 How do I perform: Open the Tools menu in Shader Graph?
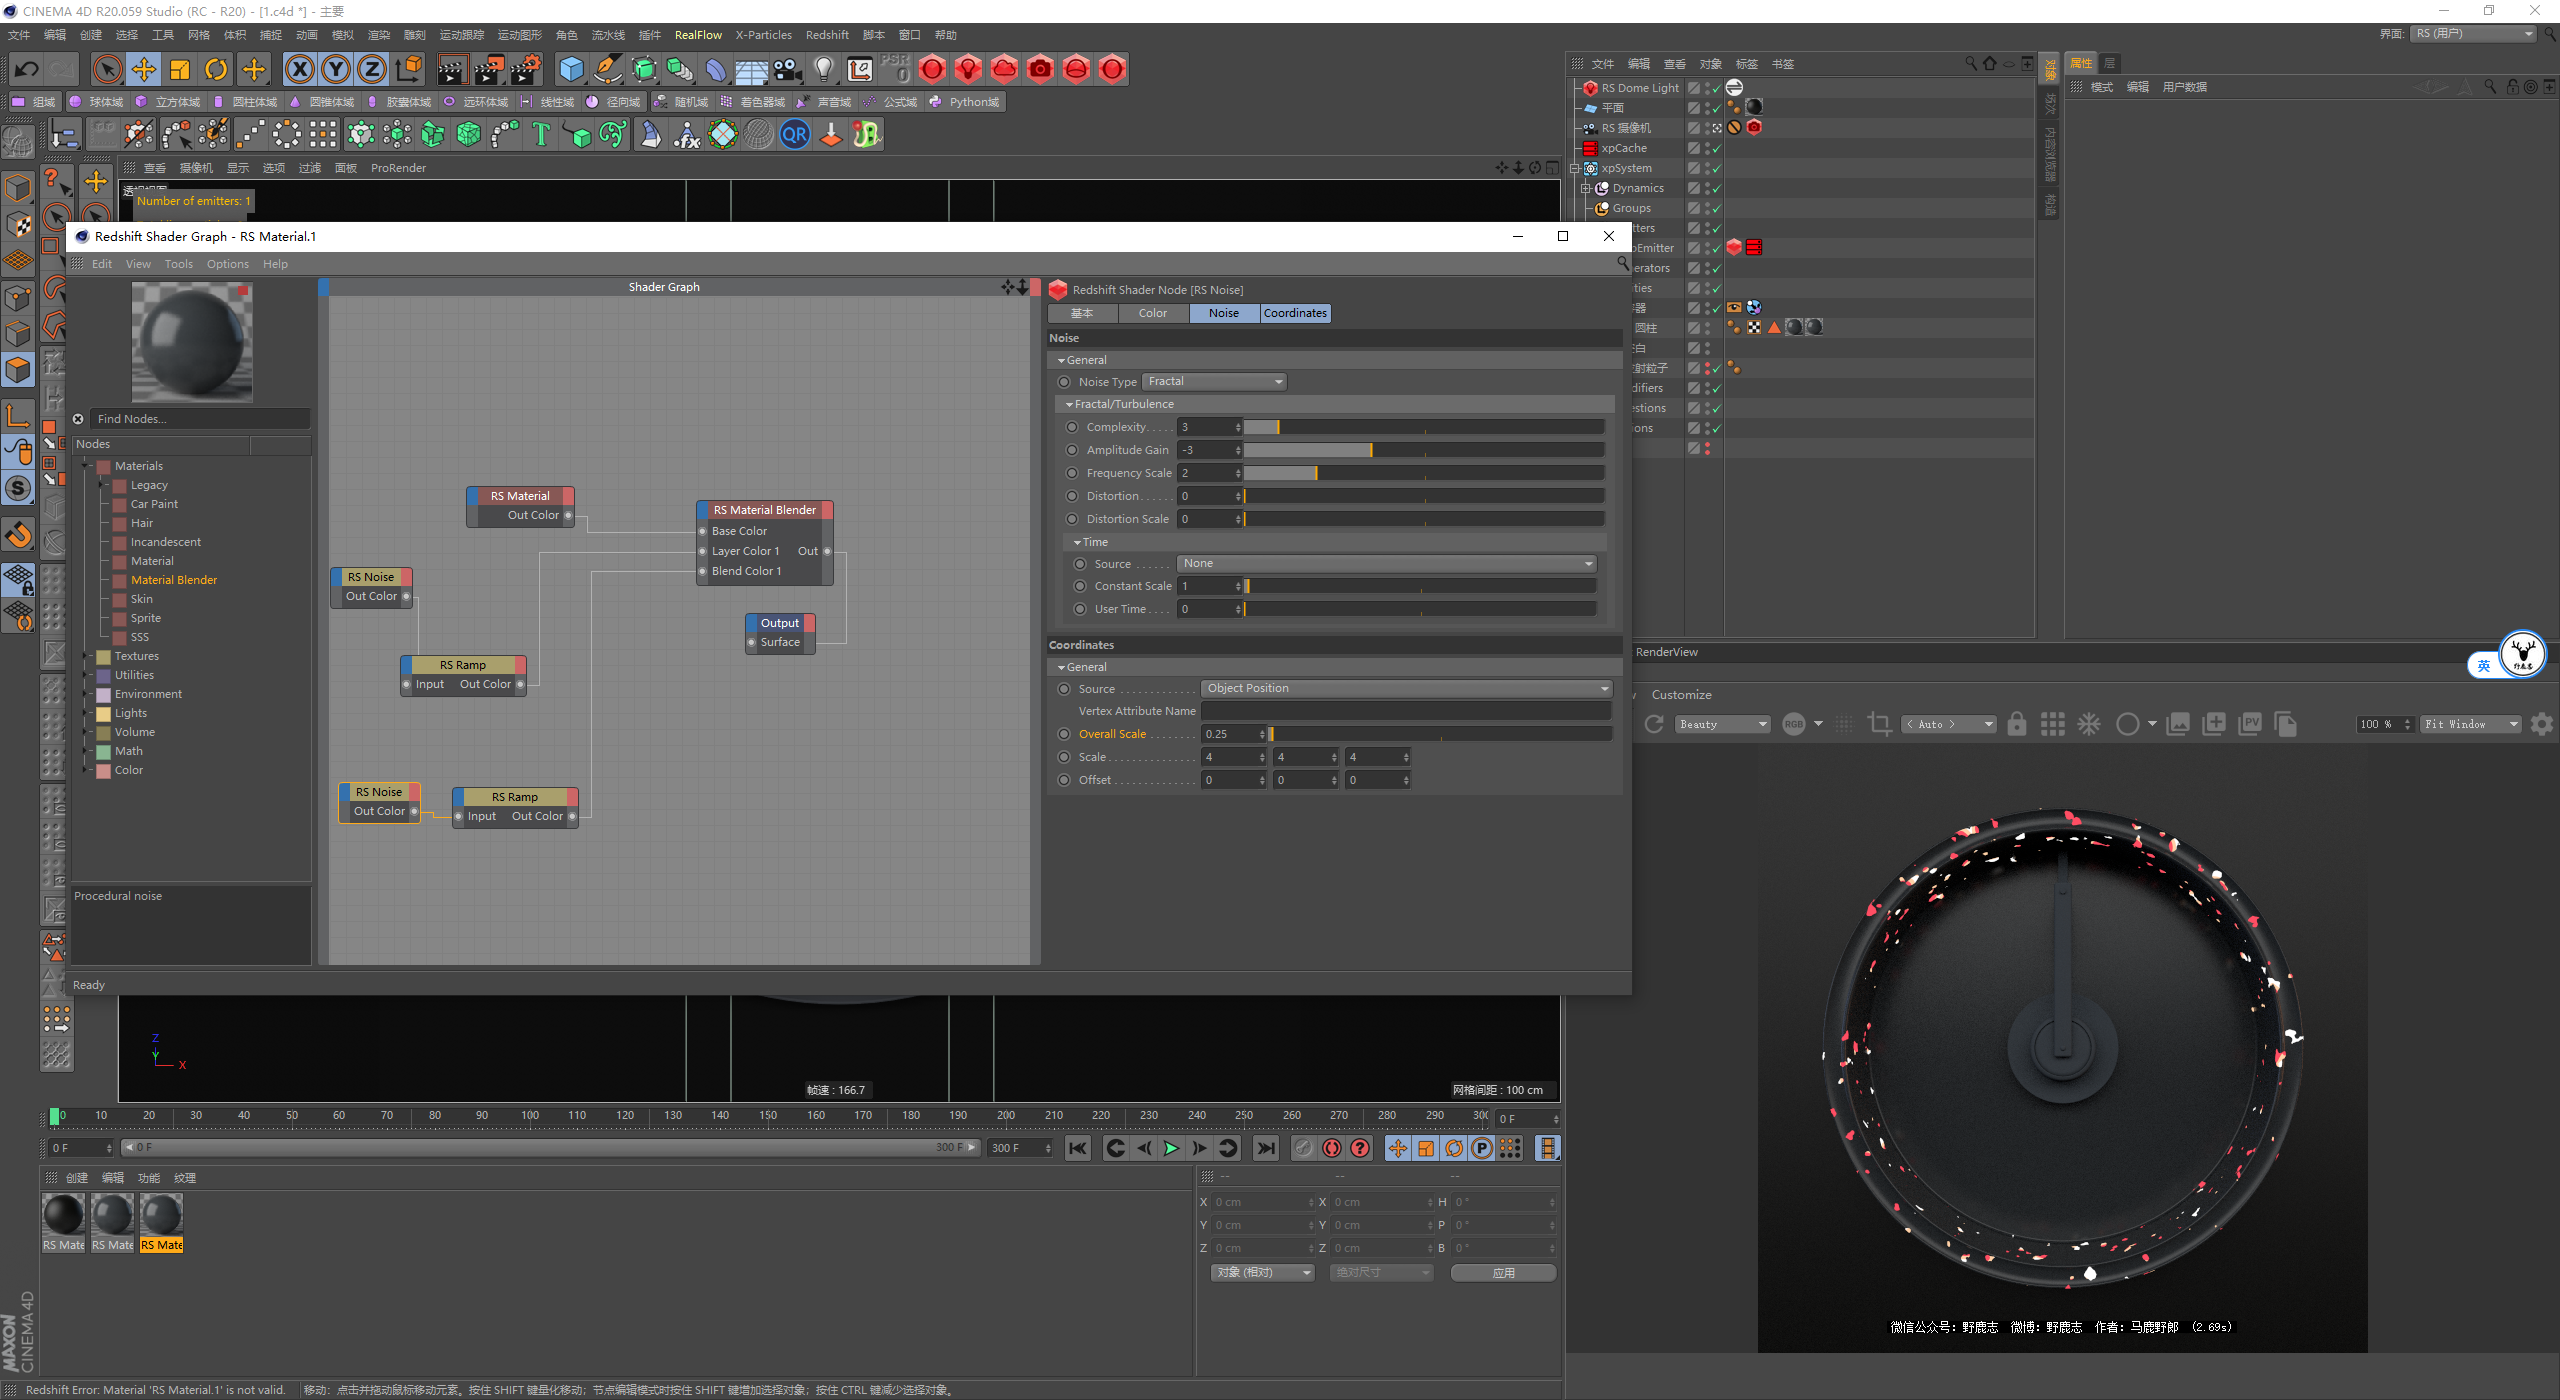click(179, 264)
